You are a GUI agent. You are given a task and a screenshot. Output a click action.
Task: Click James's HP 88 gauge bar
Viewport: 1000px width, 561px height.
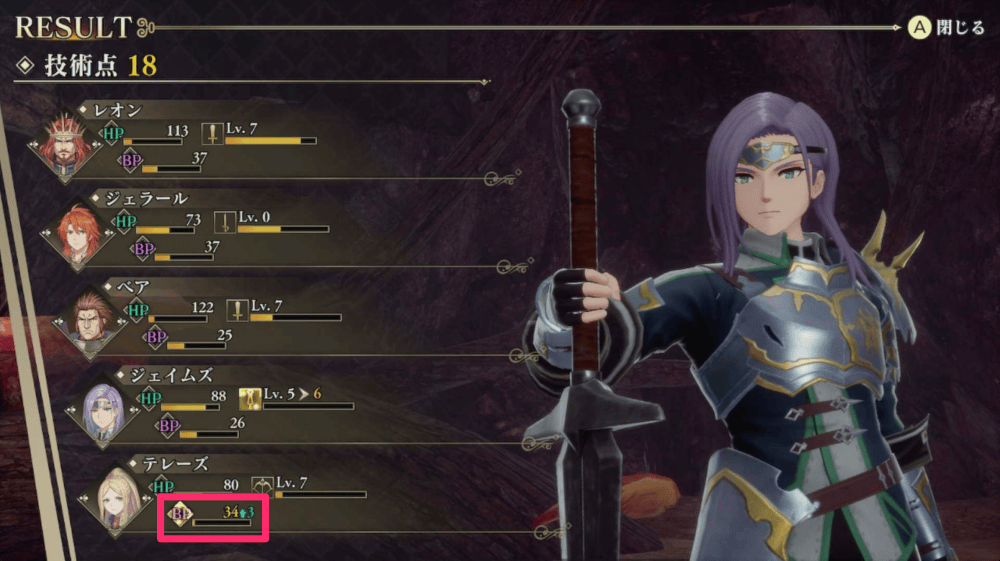click(190, 407)
